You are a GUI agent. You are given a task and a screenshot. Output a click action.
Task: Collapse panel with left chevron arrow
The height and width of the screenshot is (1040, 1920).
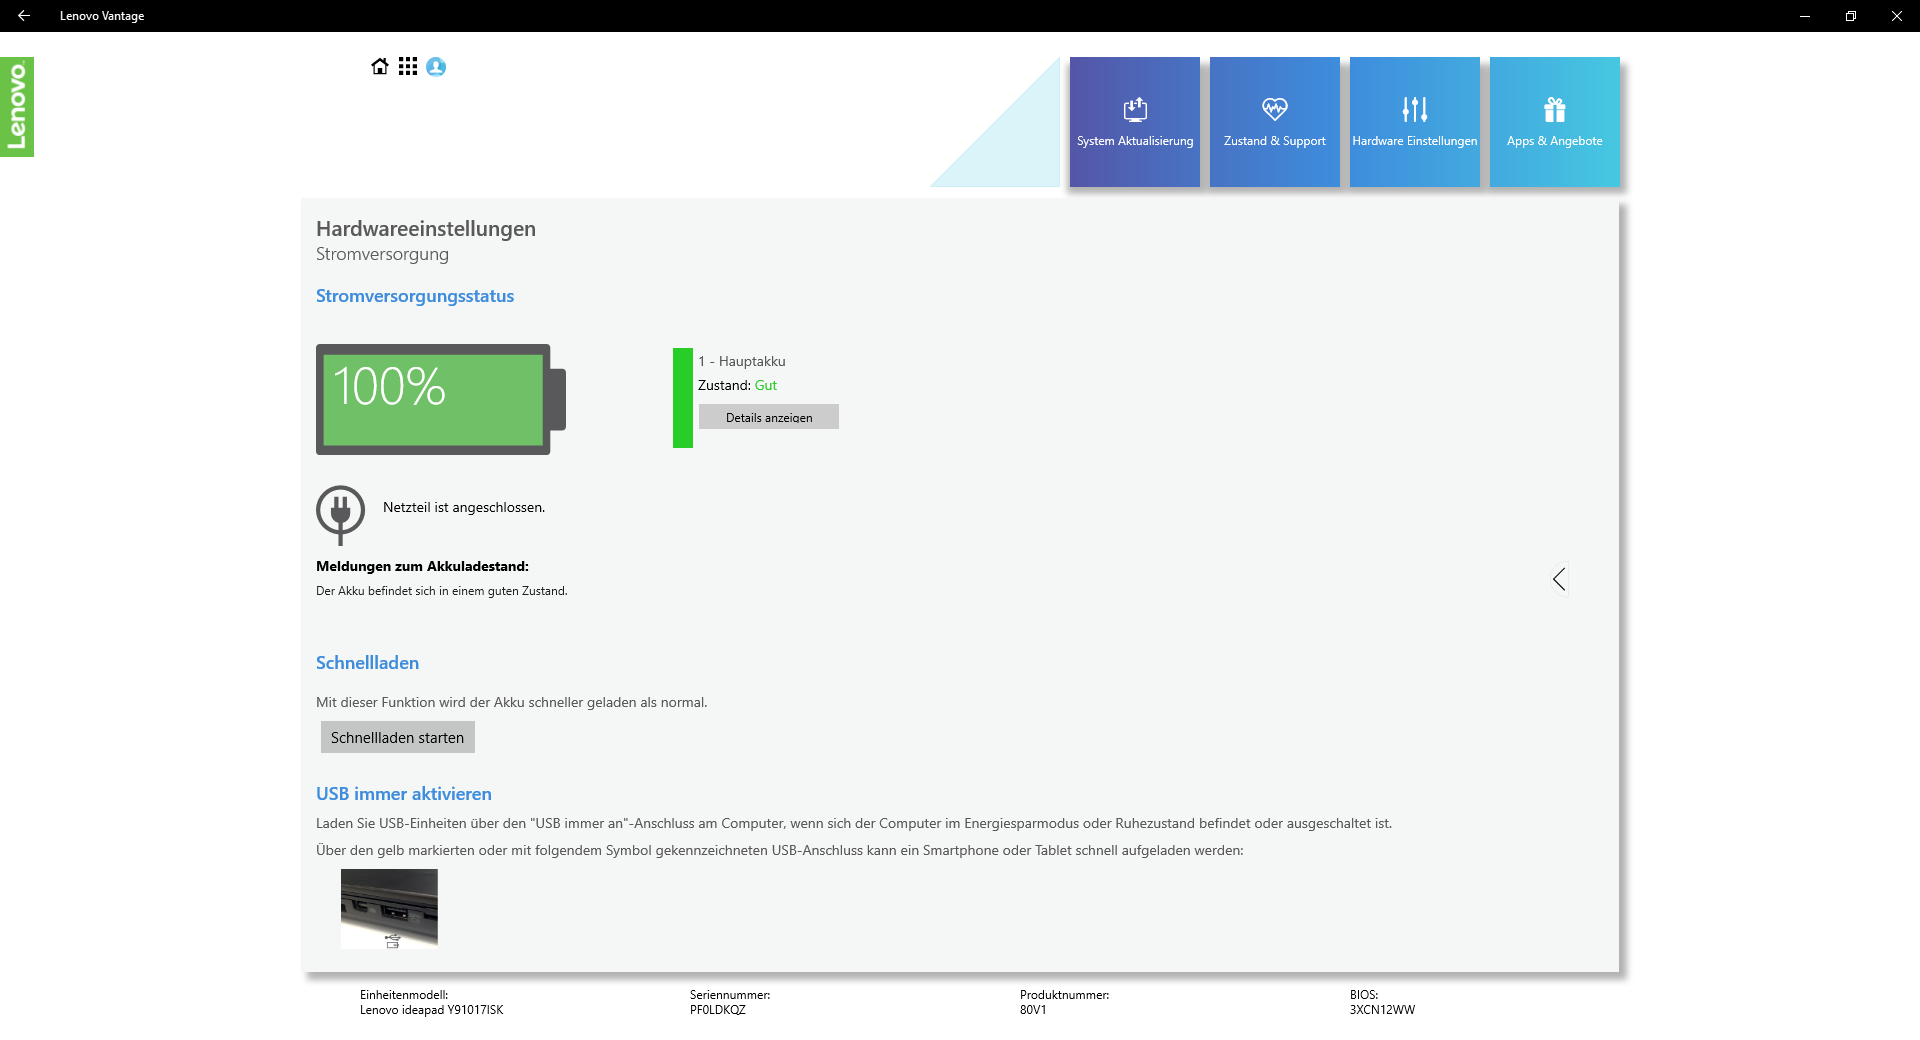click(x=1559, y=579)
